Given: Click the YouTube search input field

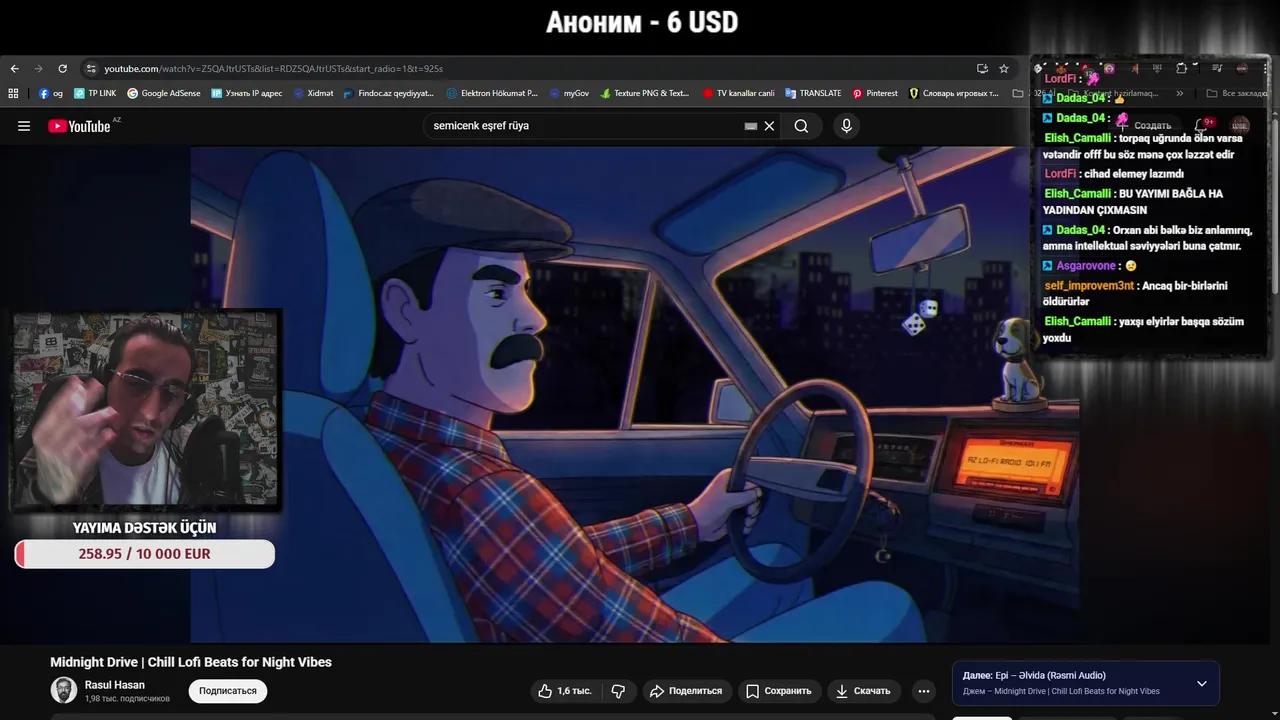Looking at the screenshot, I should (585, 126).
